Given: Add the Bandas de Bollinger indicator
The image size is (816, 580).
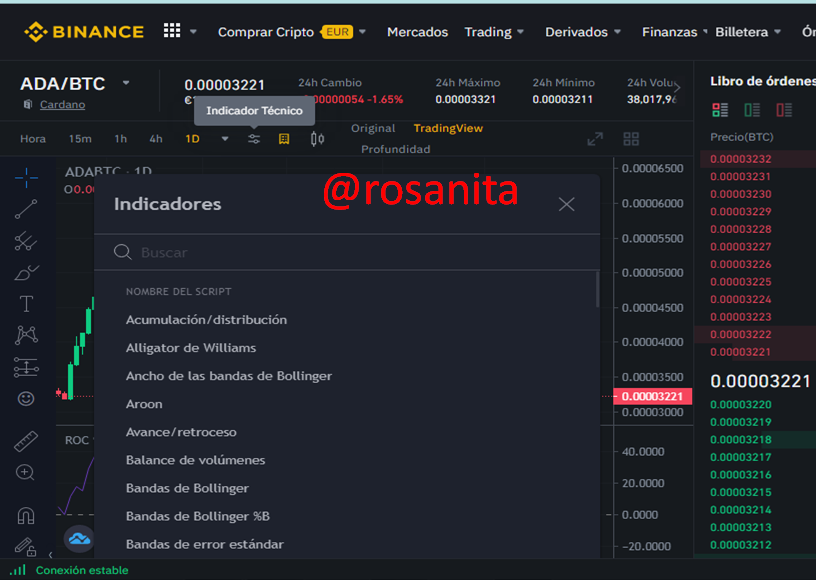Looking at the screenshot, I should click(187, 488).
